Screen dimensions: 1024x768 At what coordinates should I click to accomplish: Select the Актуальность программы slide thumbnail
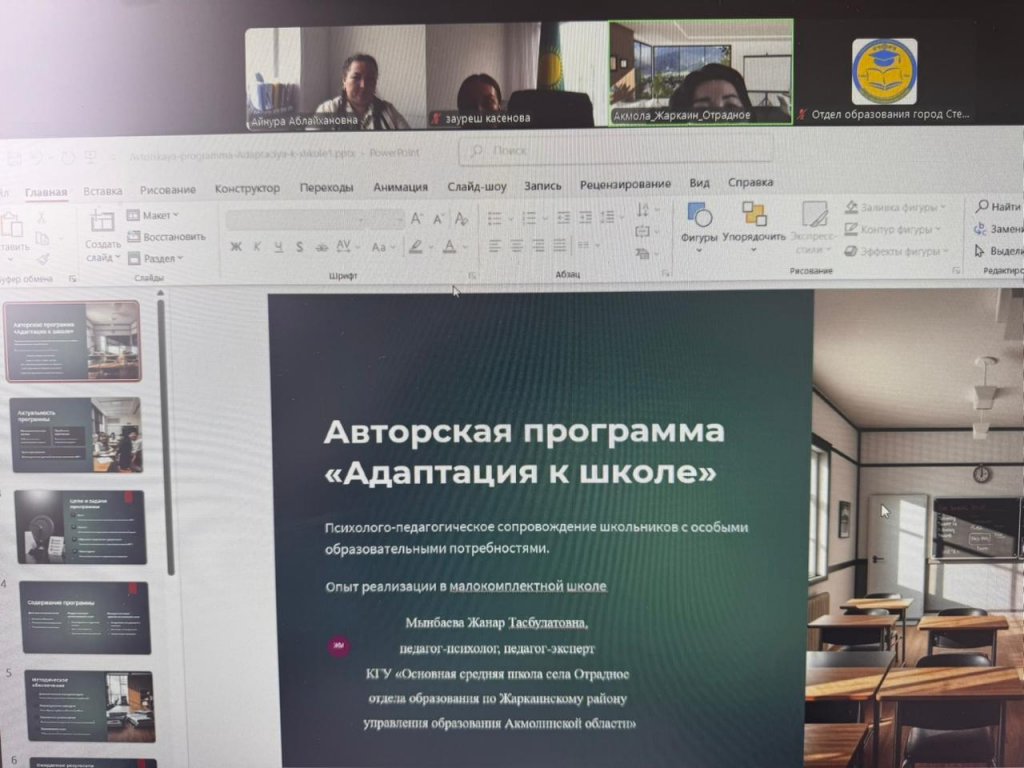[x=76, y=434]
